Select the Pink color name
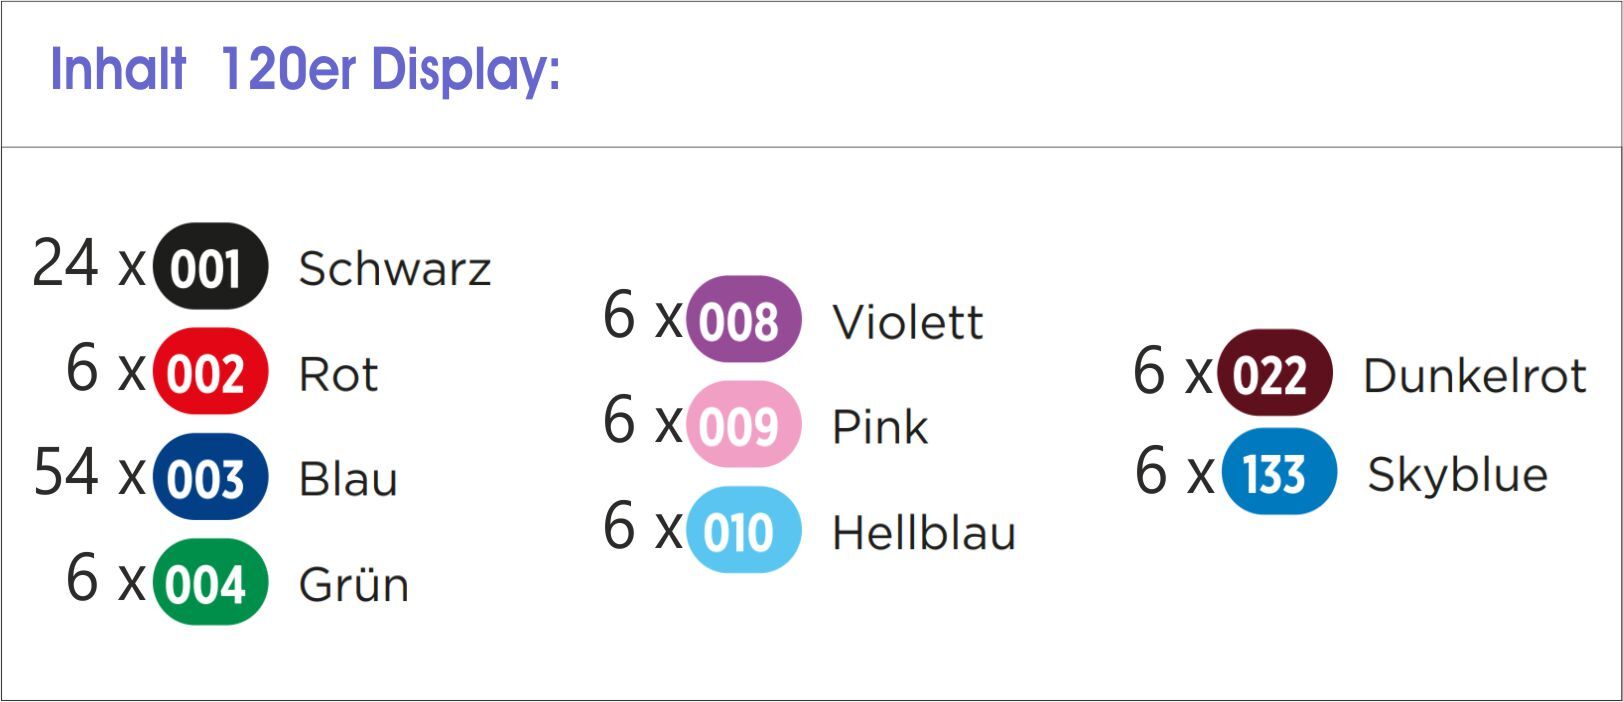 click(x=880, y=427)
